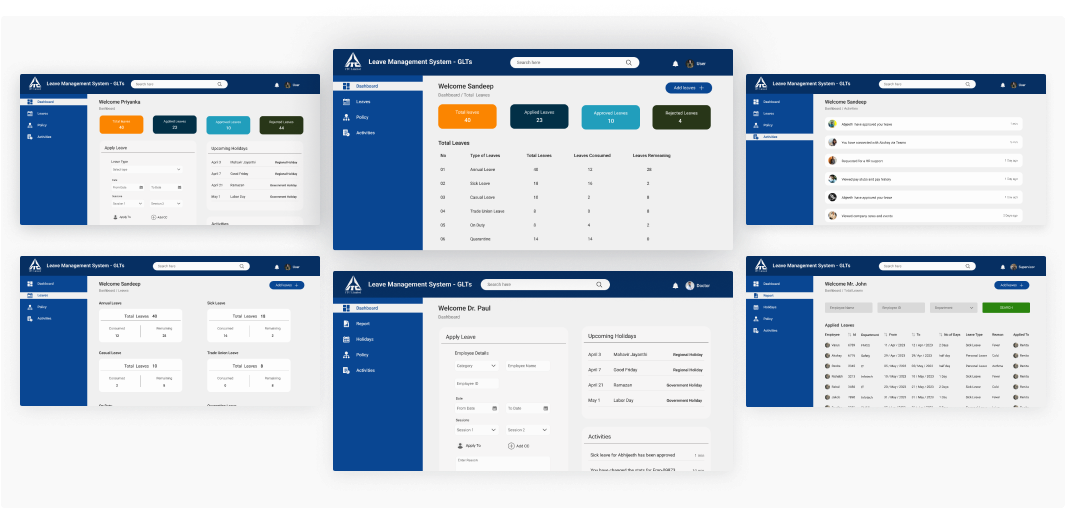Click the Apply To person icon on Dr. Paul's form
The height and width of the screenshot is (508, 1066).
click(x=460, y=445)
